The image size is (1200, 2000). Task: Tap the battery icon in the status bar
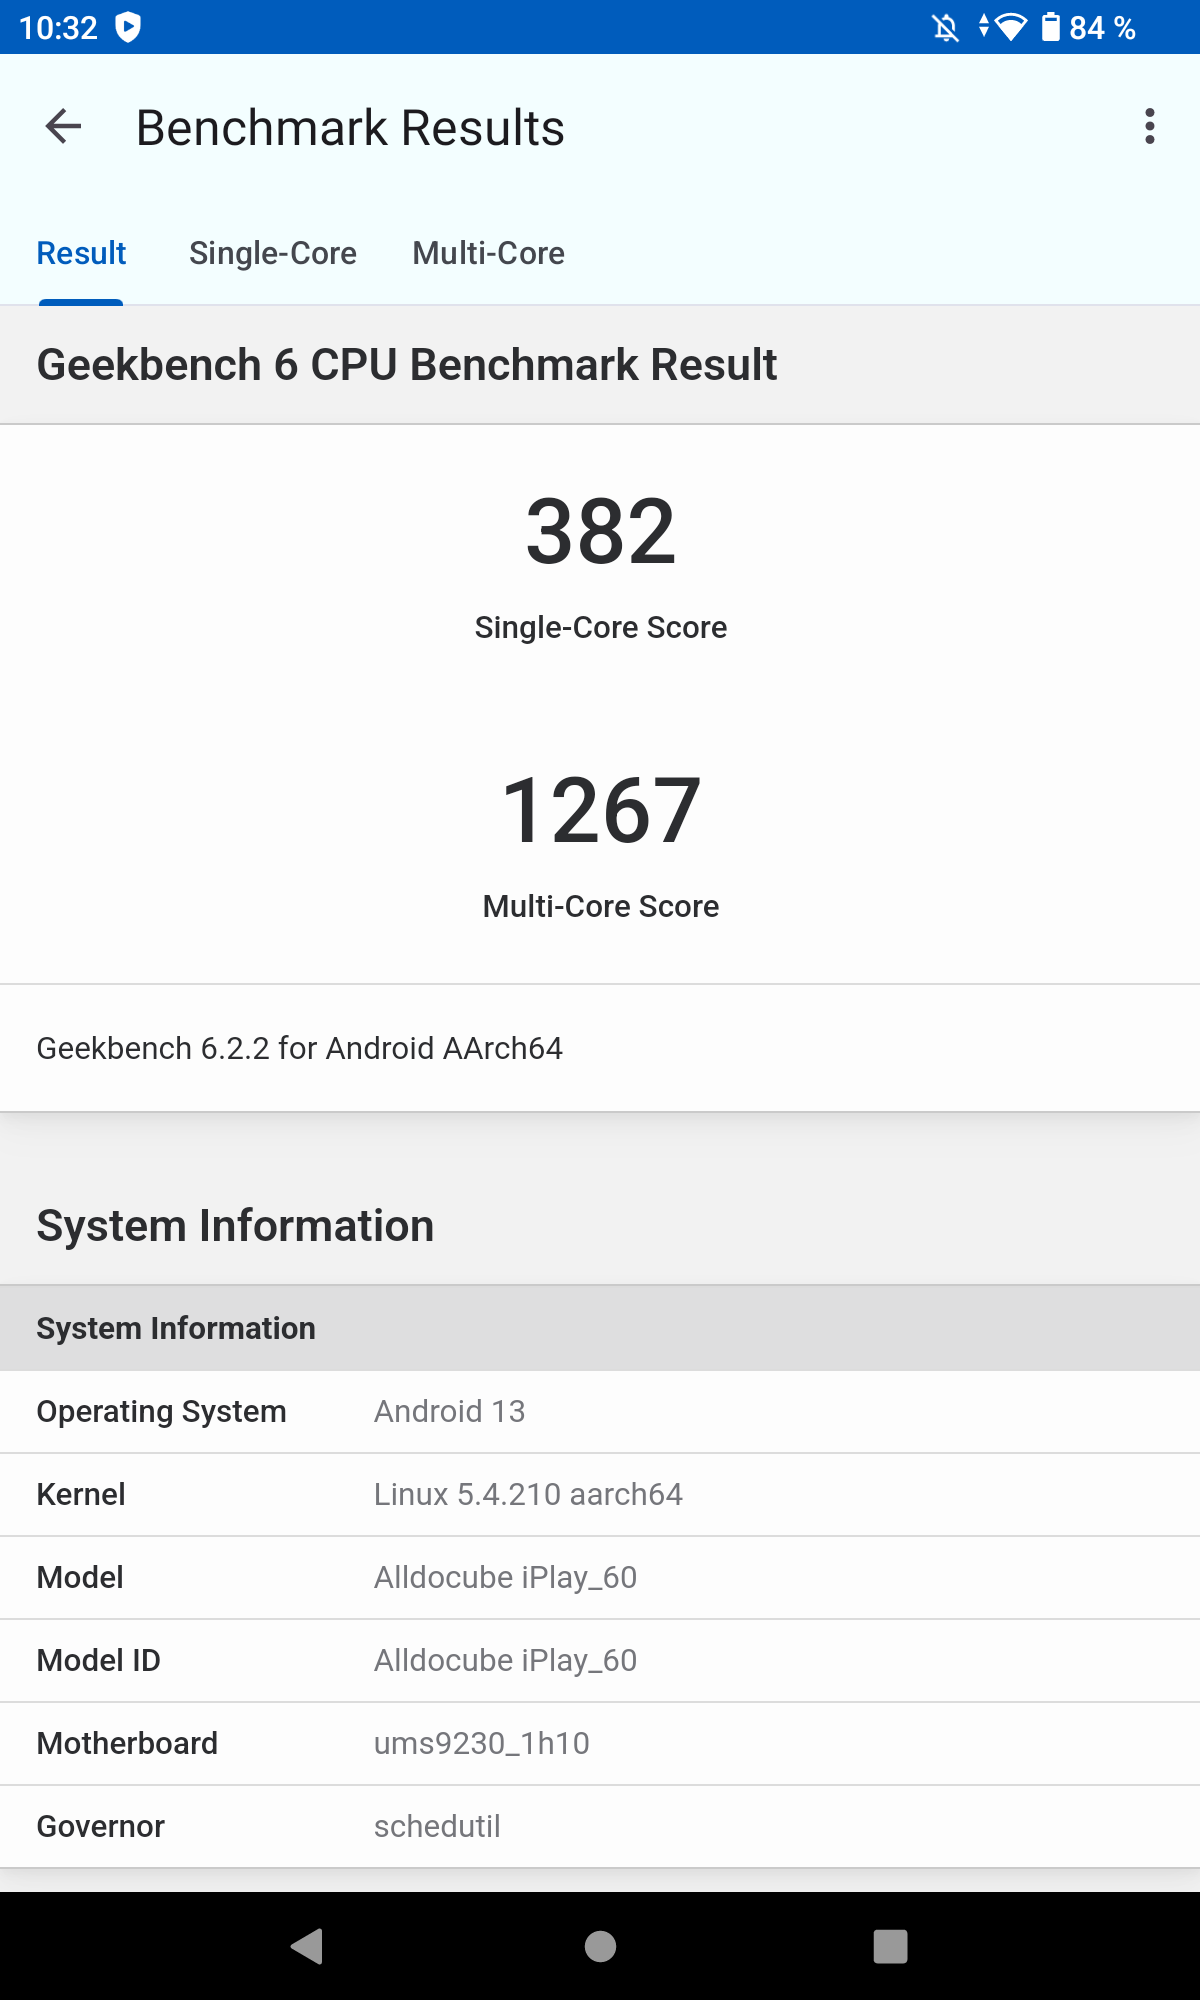tap(1050, 27)
